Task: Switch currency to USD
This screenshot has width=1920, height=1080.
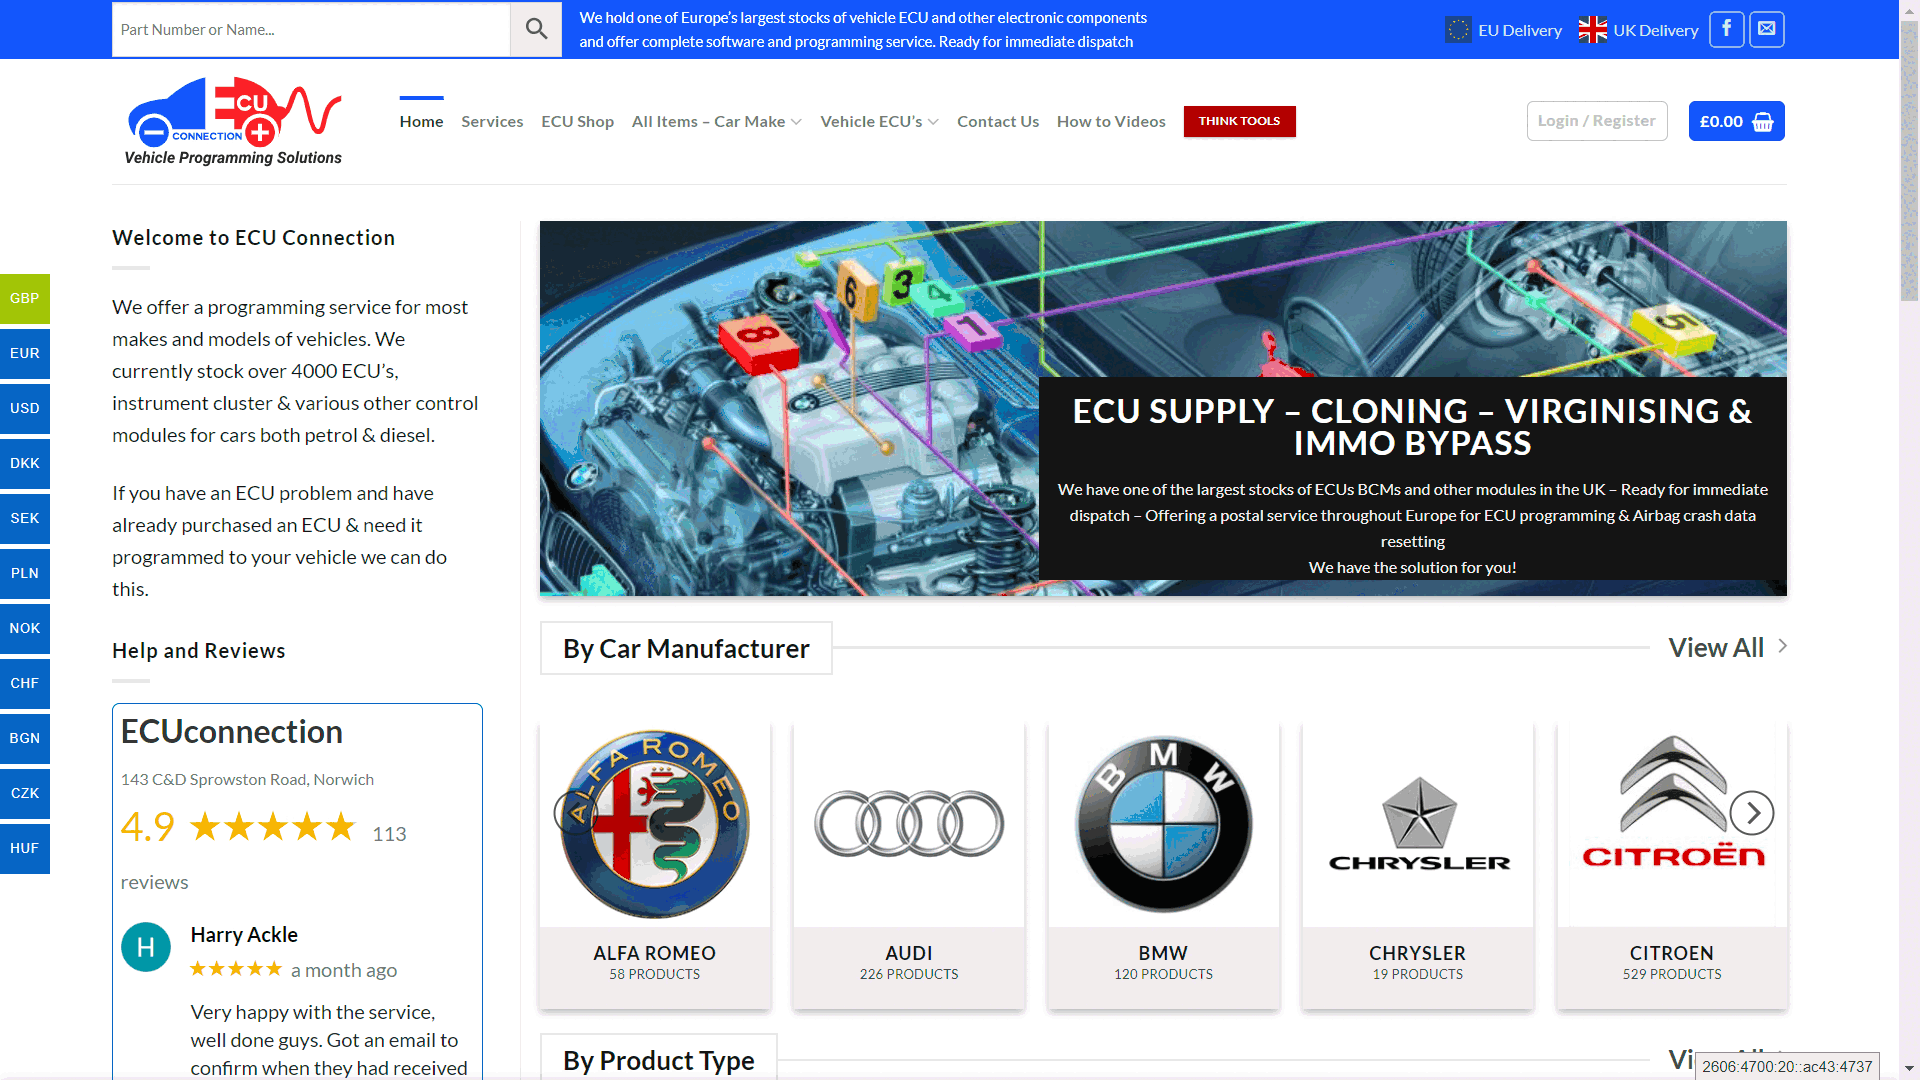Action: tap(24, 408)
